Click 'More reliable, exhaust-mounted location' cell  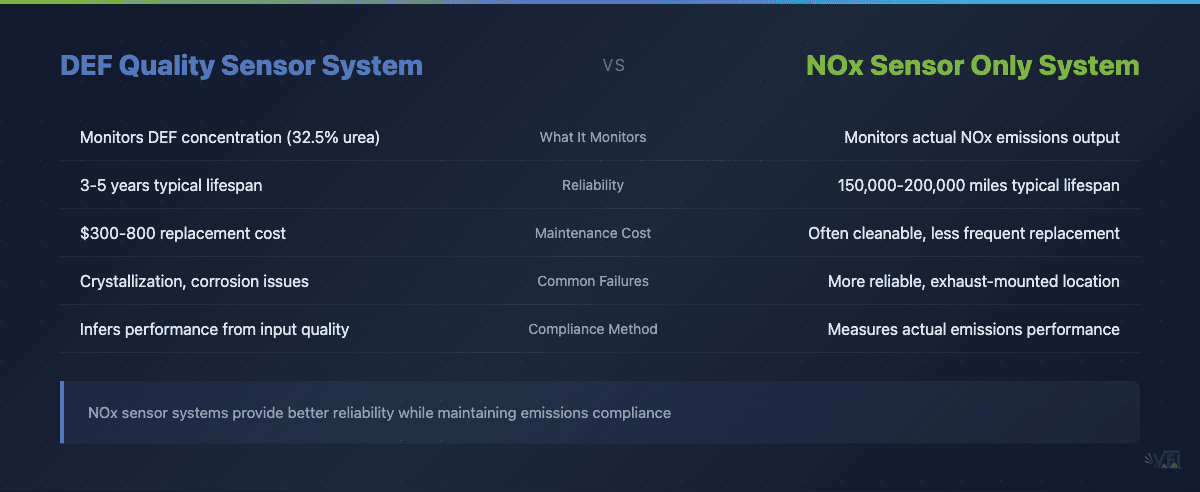(x=974, y=281)
